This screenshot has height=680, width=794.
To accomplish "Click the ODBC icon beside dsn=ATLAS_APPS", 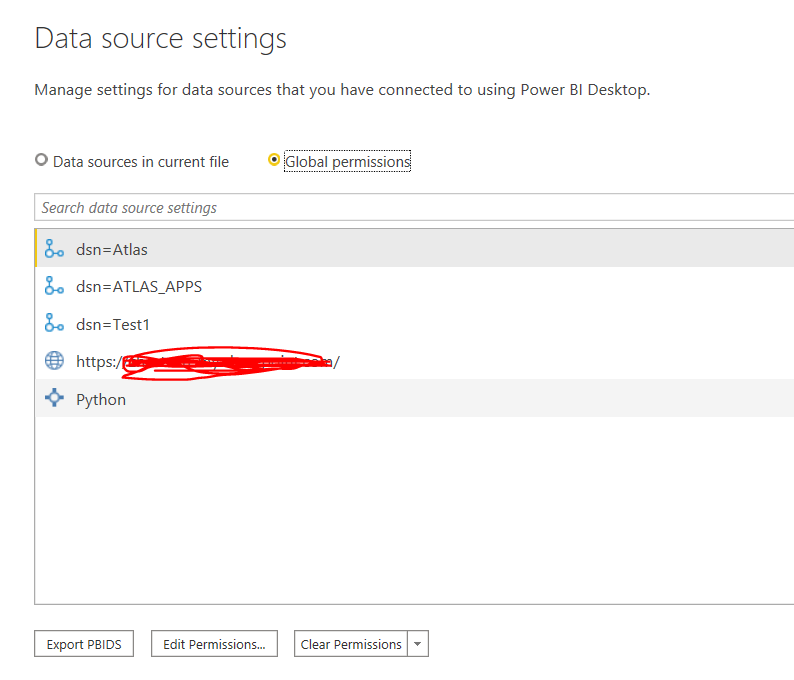I will tap(54, 287).
